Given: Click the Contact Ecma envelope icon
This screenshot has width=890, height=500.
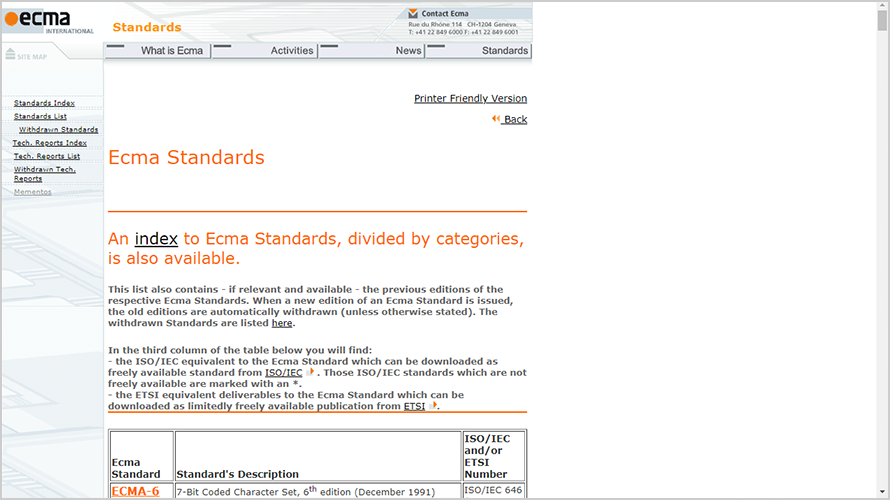Looking at the screenshot, I should pos(413,13).
